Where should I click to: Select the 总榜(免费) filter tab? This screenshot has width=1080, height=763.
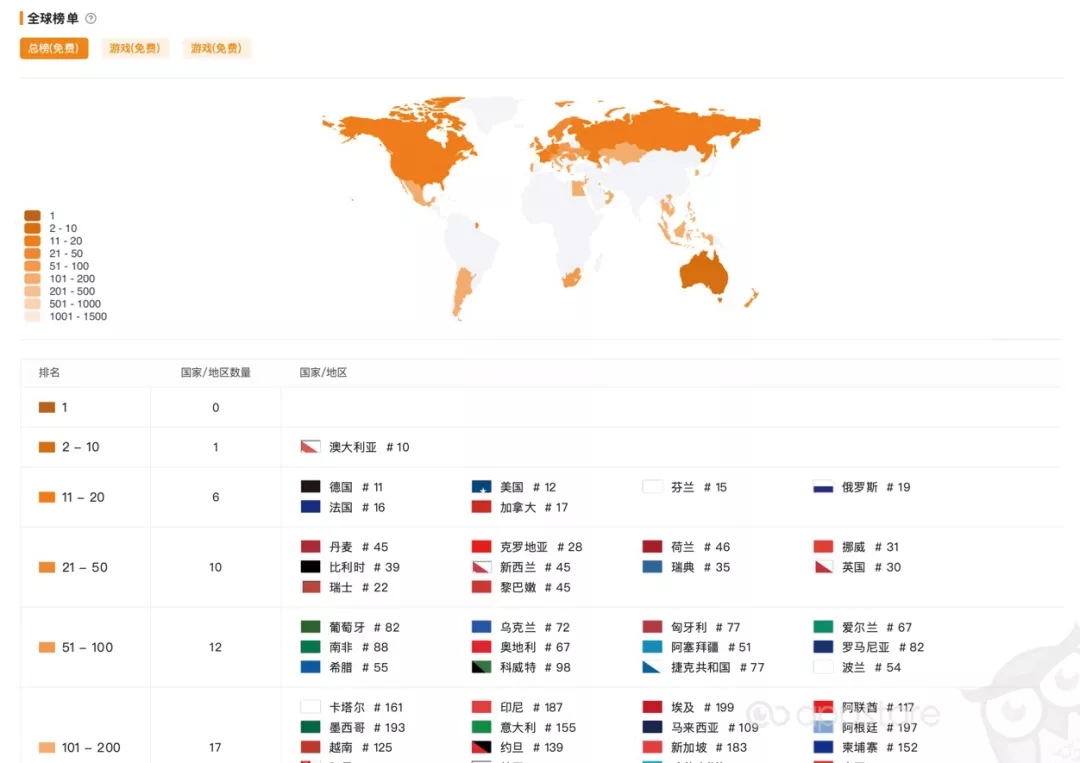53,47
